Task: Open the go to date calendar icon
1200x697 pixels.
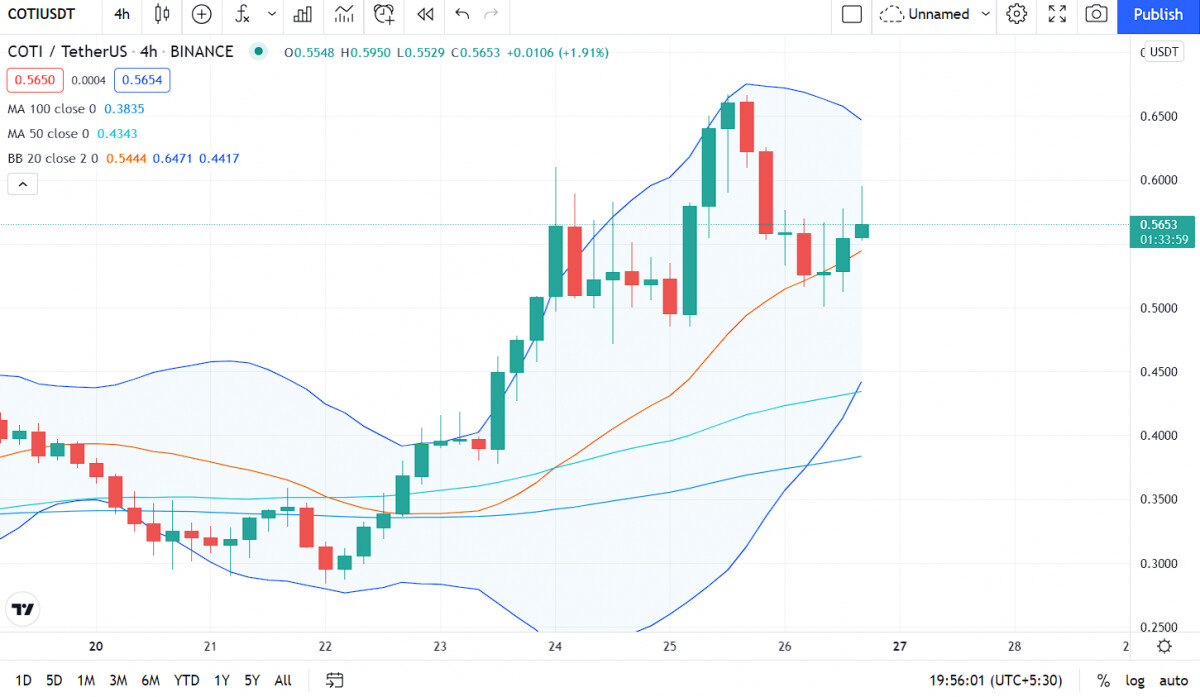Action: pyautogui.click(x=335, y=680)
